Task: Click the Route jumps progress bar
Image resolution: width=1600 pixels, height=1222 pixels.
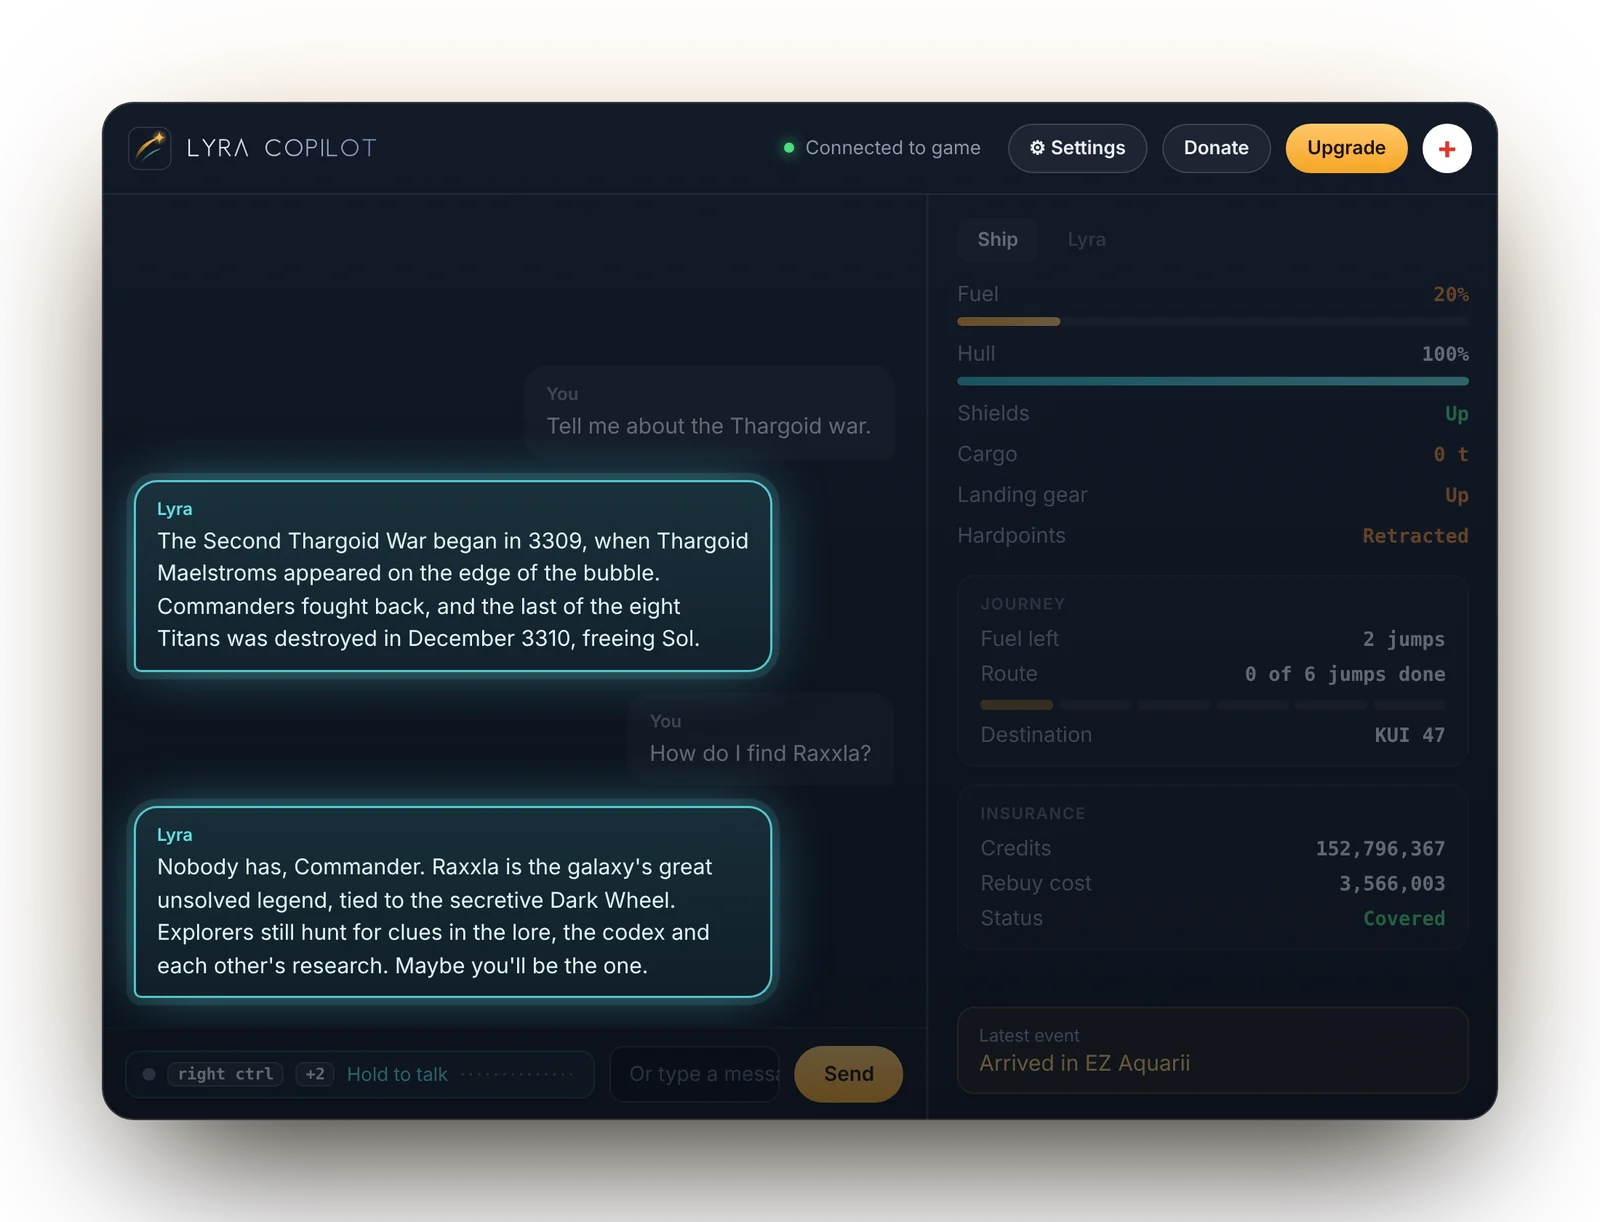Action: click(1213, 705)
